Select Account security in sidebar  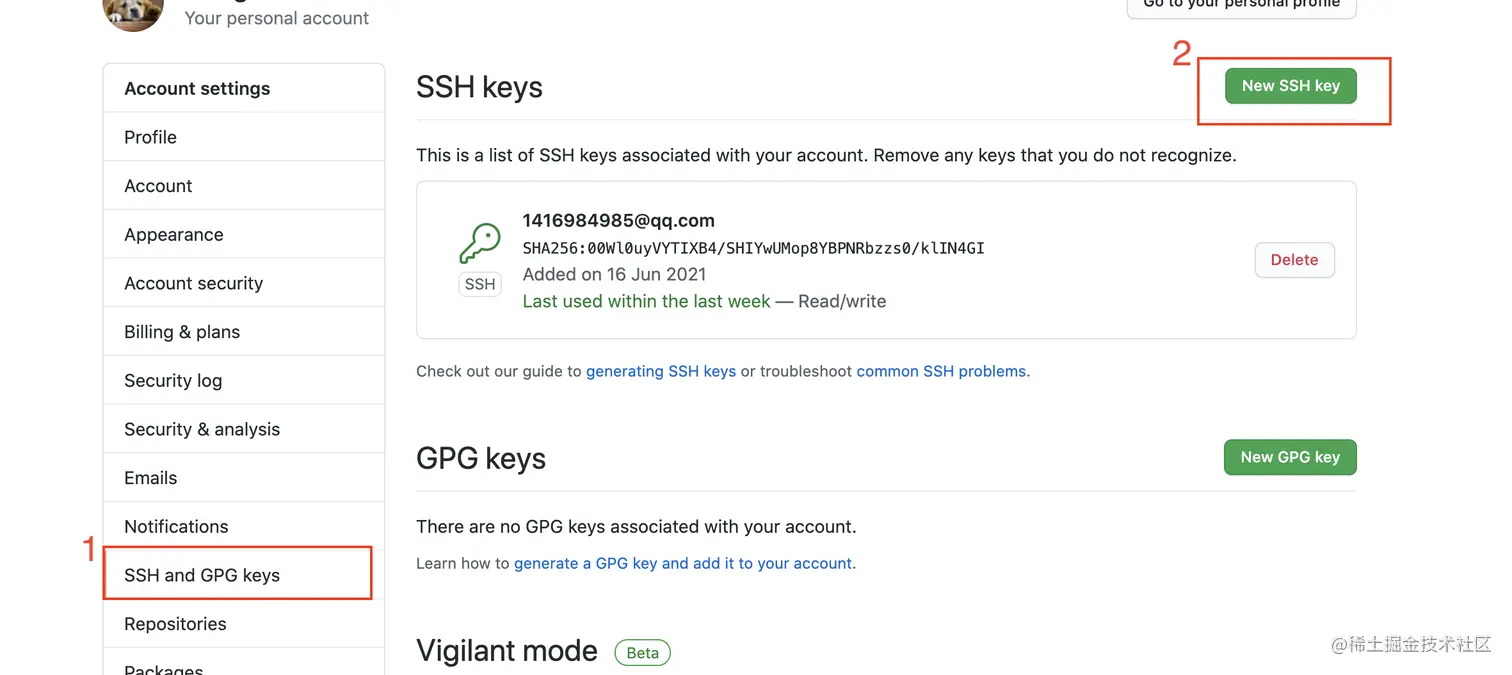[193, 284]
